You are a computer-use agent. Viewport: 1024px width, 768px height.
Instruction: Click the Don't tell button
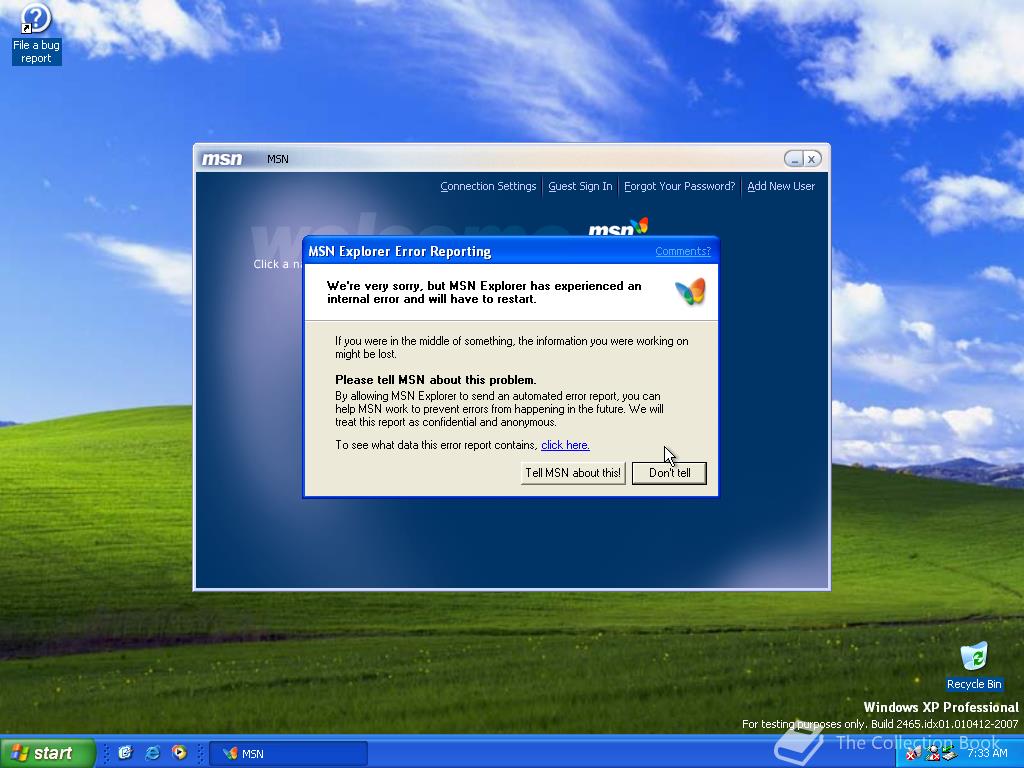[669, 473]
